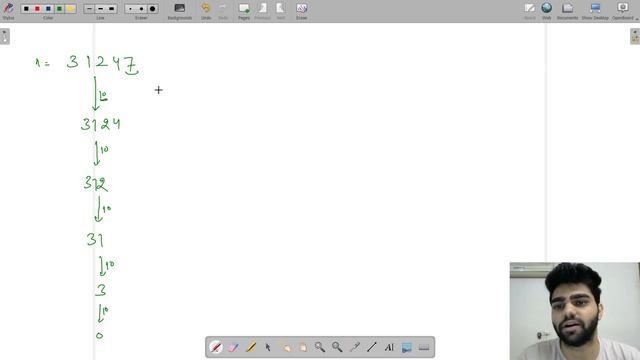This screenshot has height=360, width=640.
Task: Add a new page with Pages
Action: tap(244, 11)
